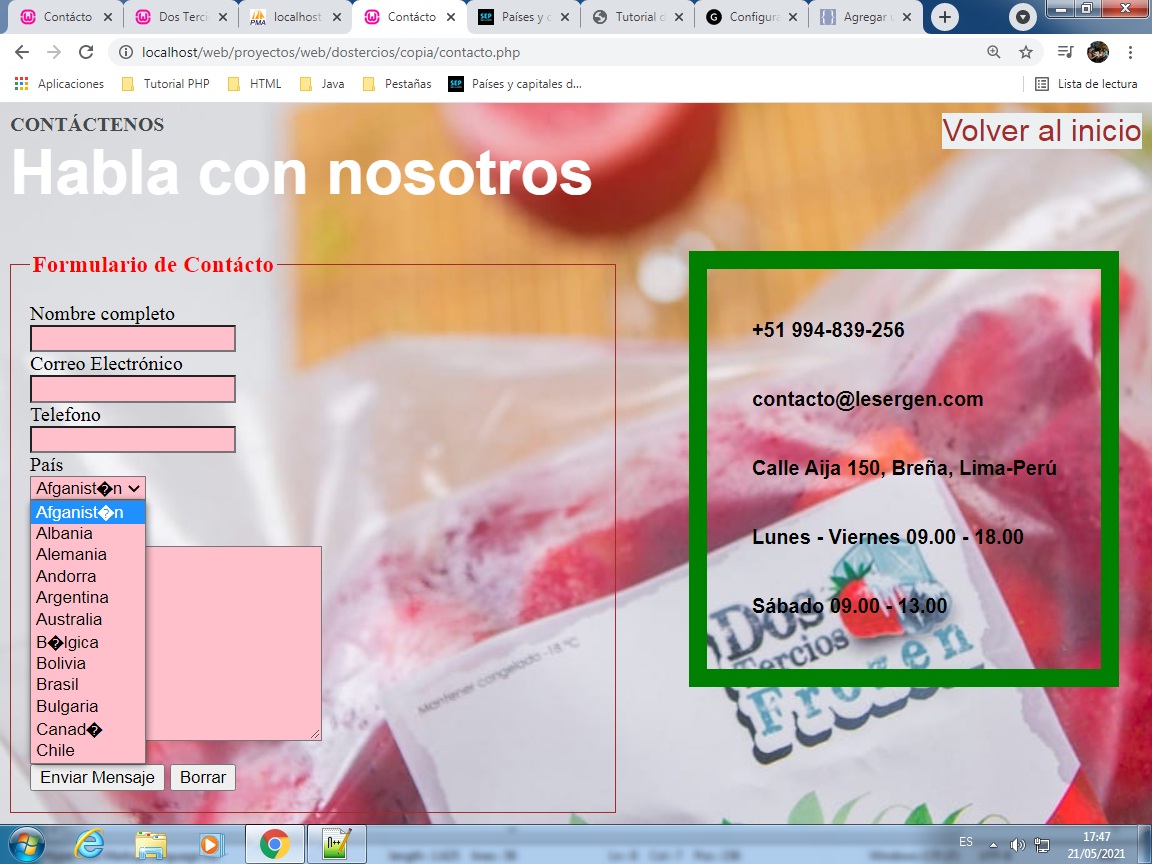Image resolution: width=1152 pixels, height=864 pixels.
Task: Reload the current page
Action: pos(86,52)
